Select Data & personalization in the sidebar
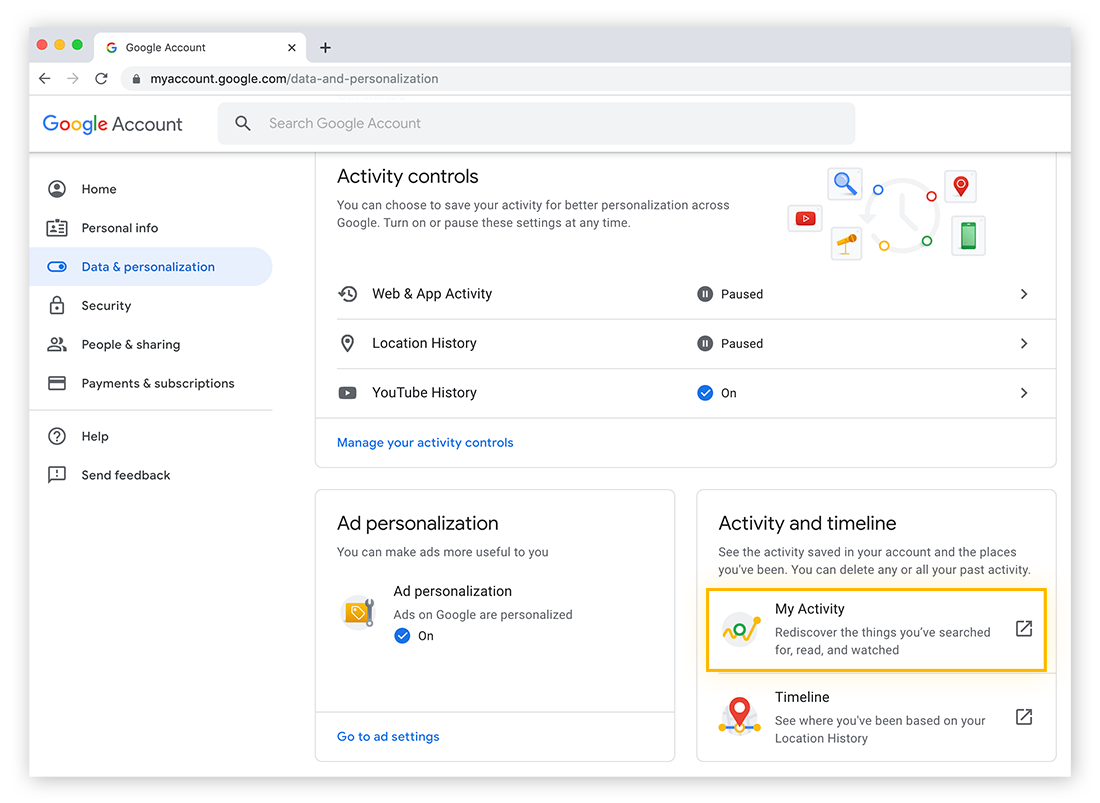Screen dimensions: 1100x803 [x=148, y=266]
